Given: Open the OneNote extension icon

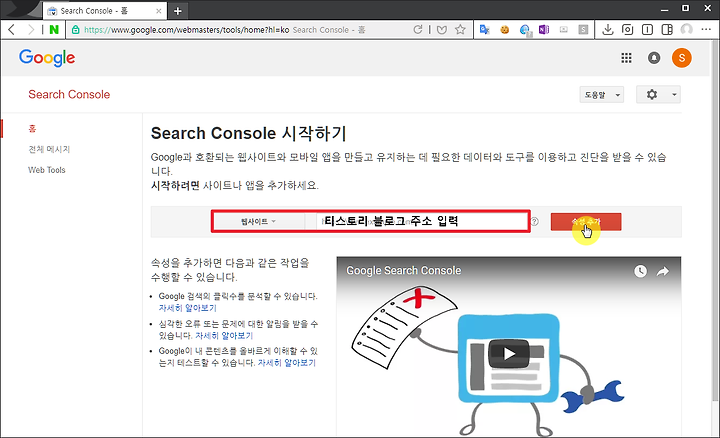Looking at the screenshot, I should tap(544, 30).
